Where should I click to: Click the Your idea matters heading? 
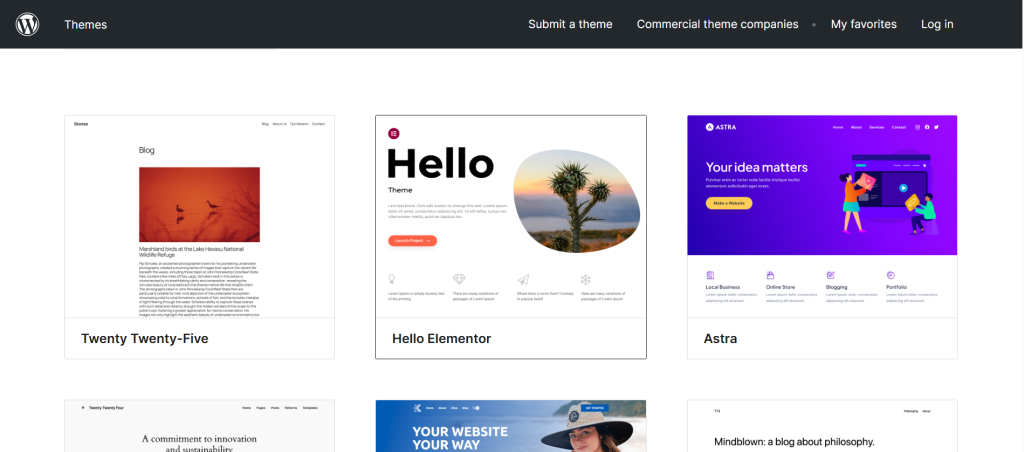[756, 167]
